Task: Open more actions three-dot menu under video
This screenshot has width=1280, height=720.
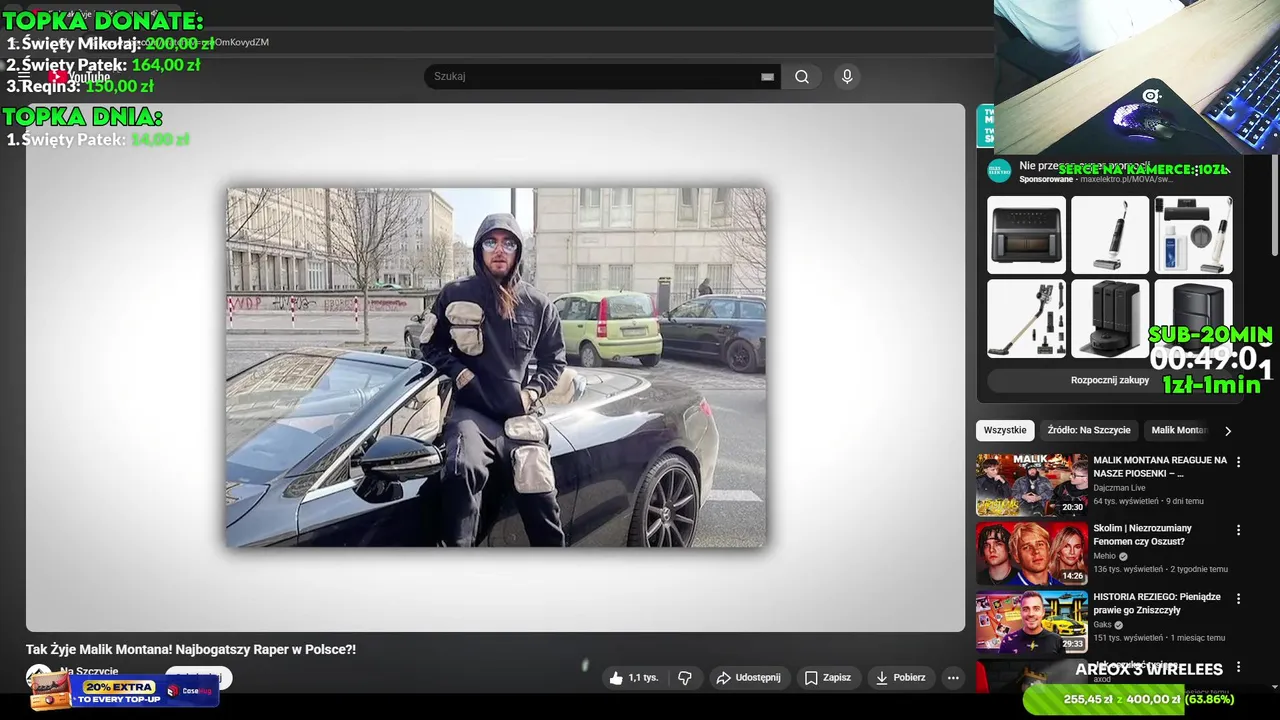Action: (x=953, y=678)
